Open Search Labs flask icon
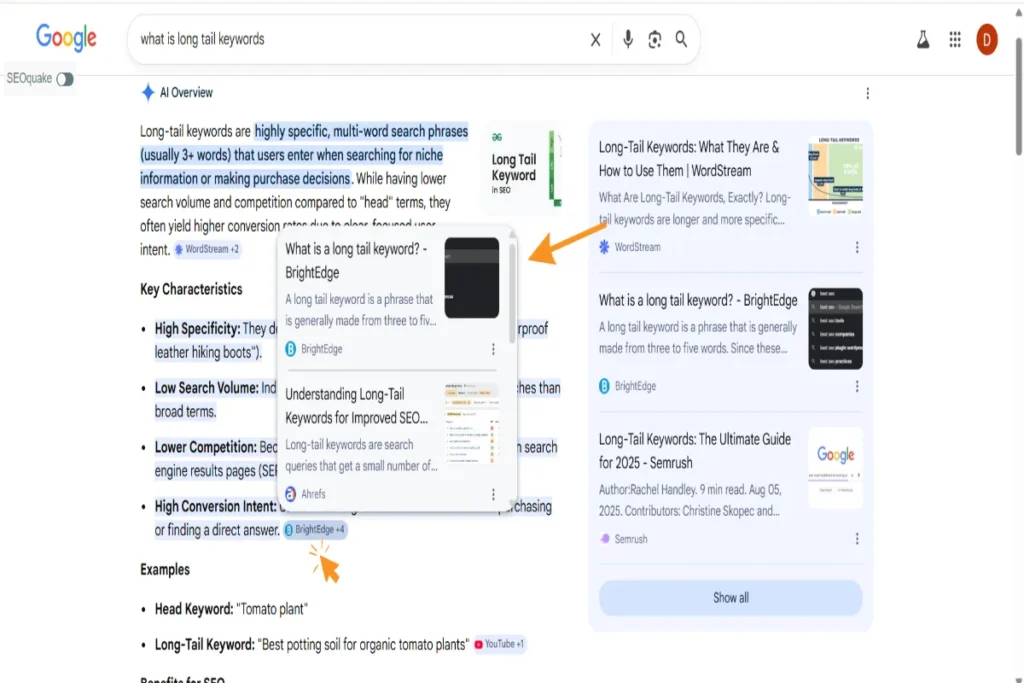Screen dimensions: 1024x683 pos(923,40)
